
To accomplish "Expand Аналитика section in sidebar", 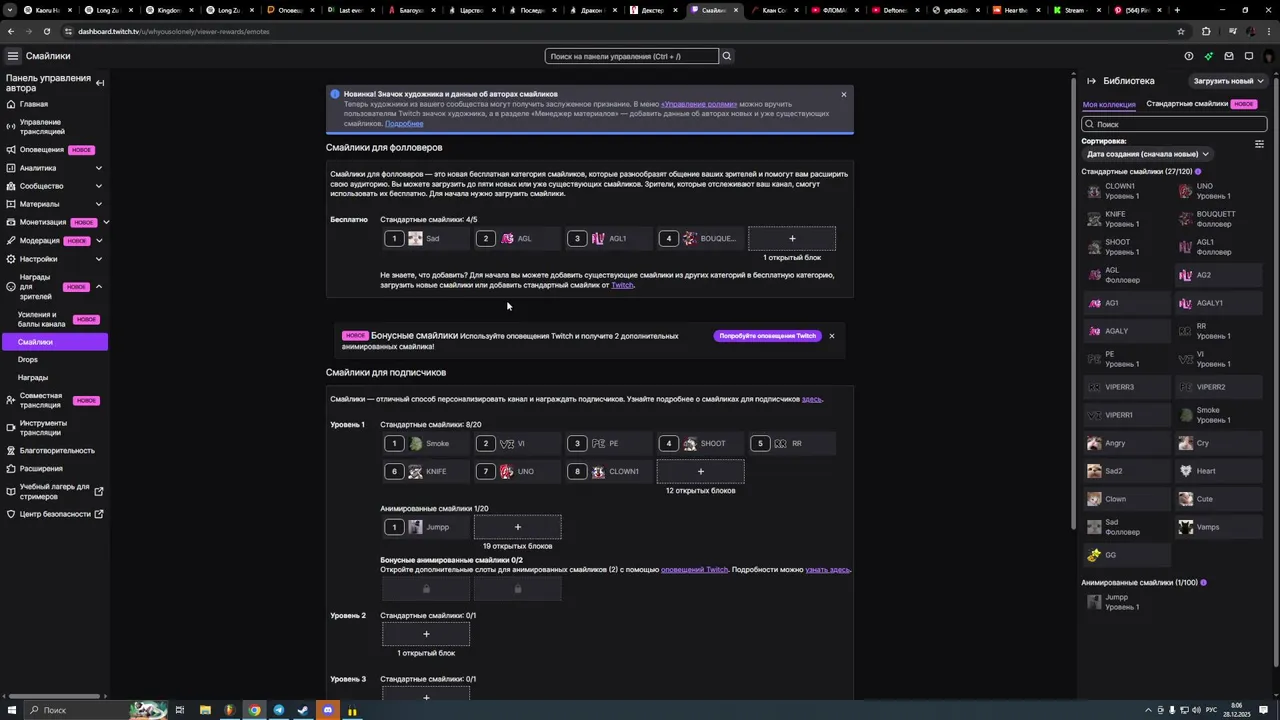I will coord(98,168).
